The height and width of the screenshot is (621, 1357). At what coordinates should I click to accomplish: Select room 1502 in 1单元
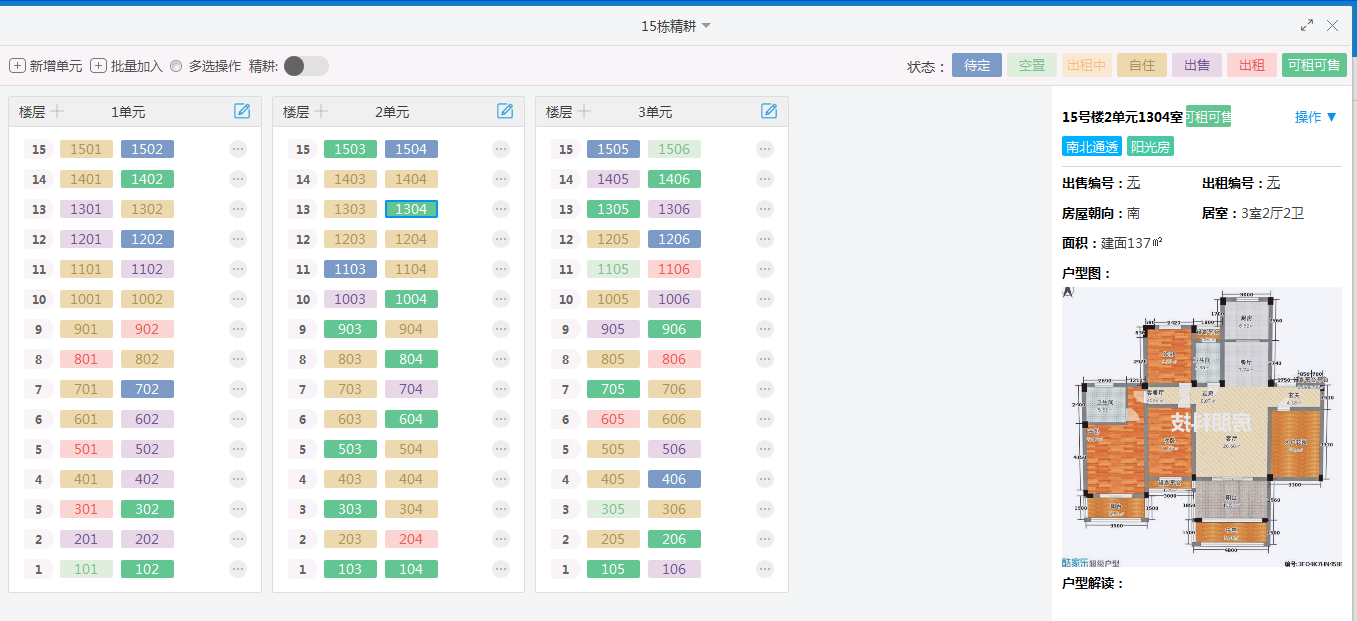tap(147, 149)
